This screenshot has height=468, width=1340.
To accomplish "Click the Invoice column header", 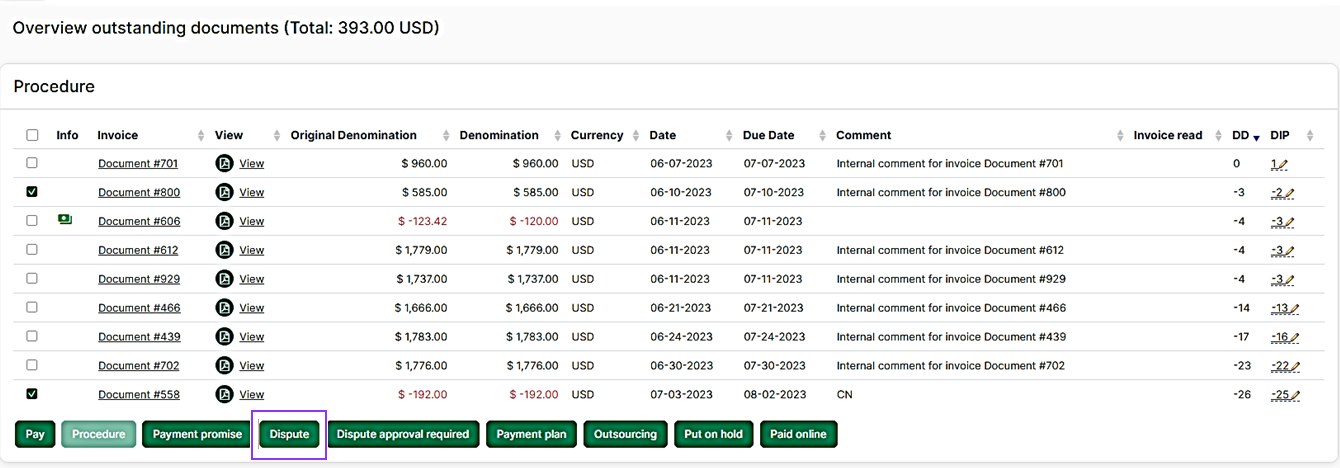I will click(x=118, y=135).
